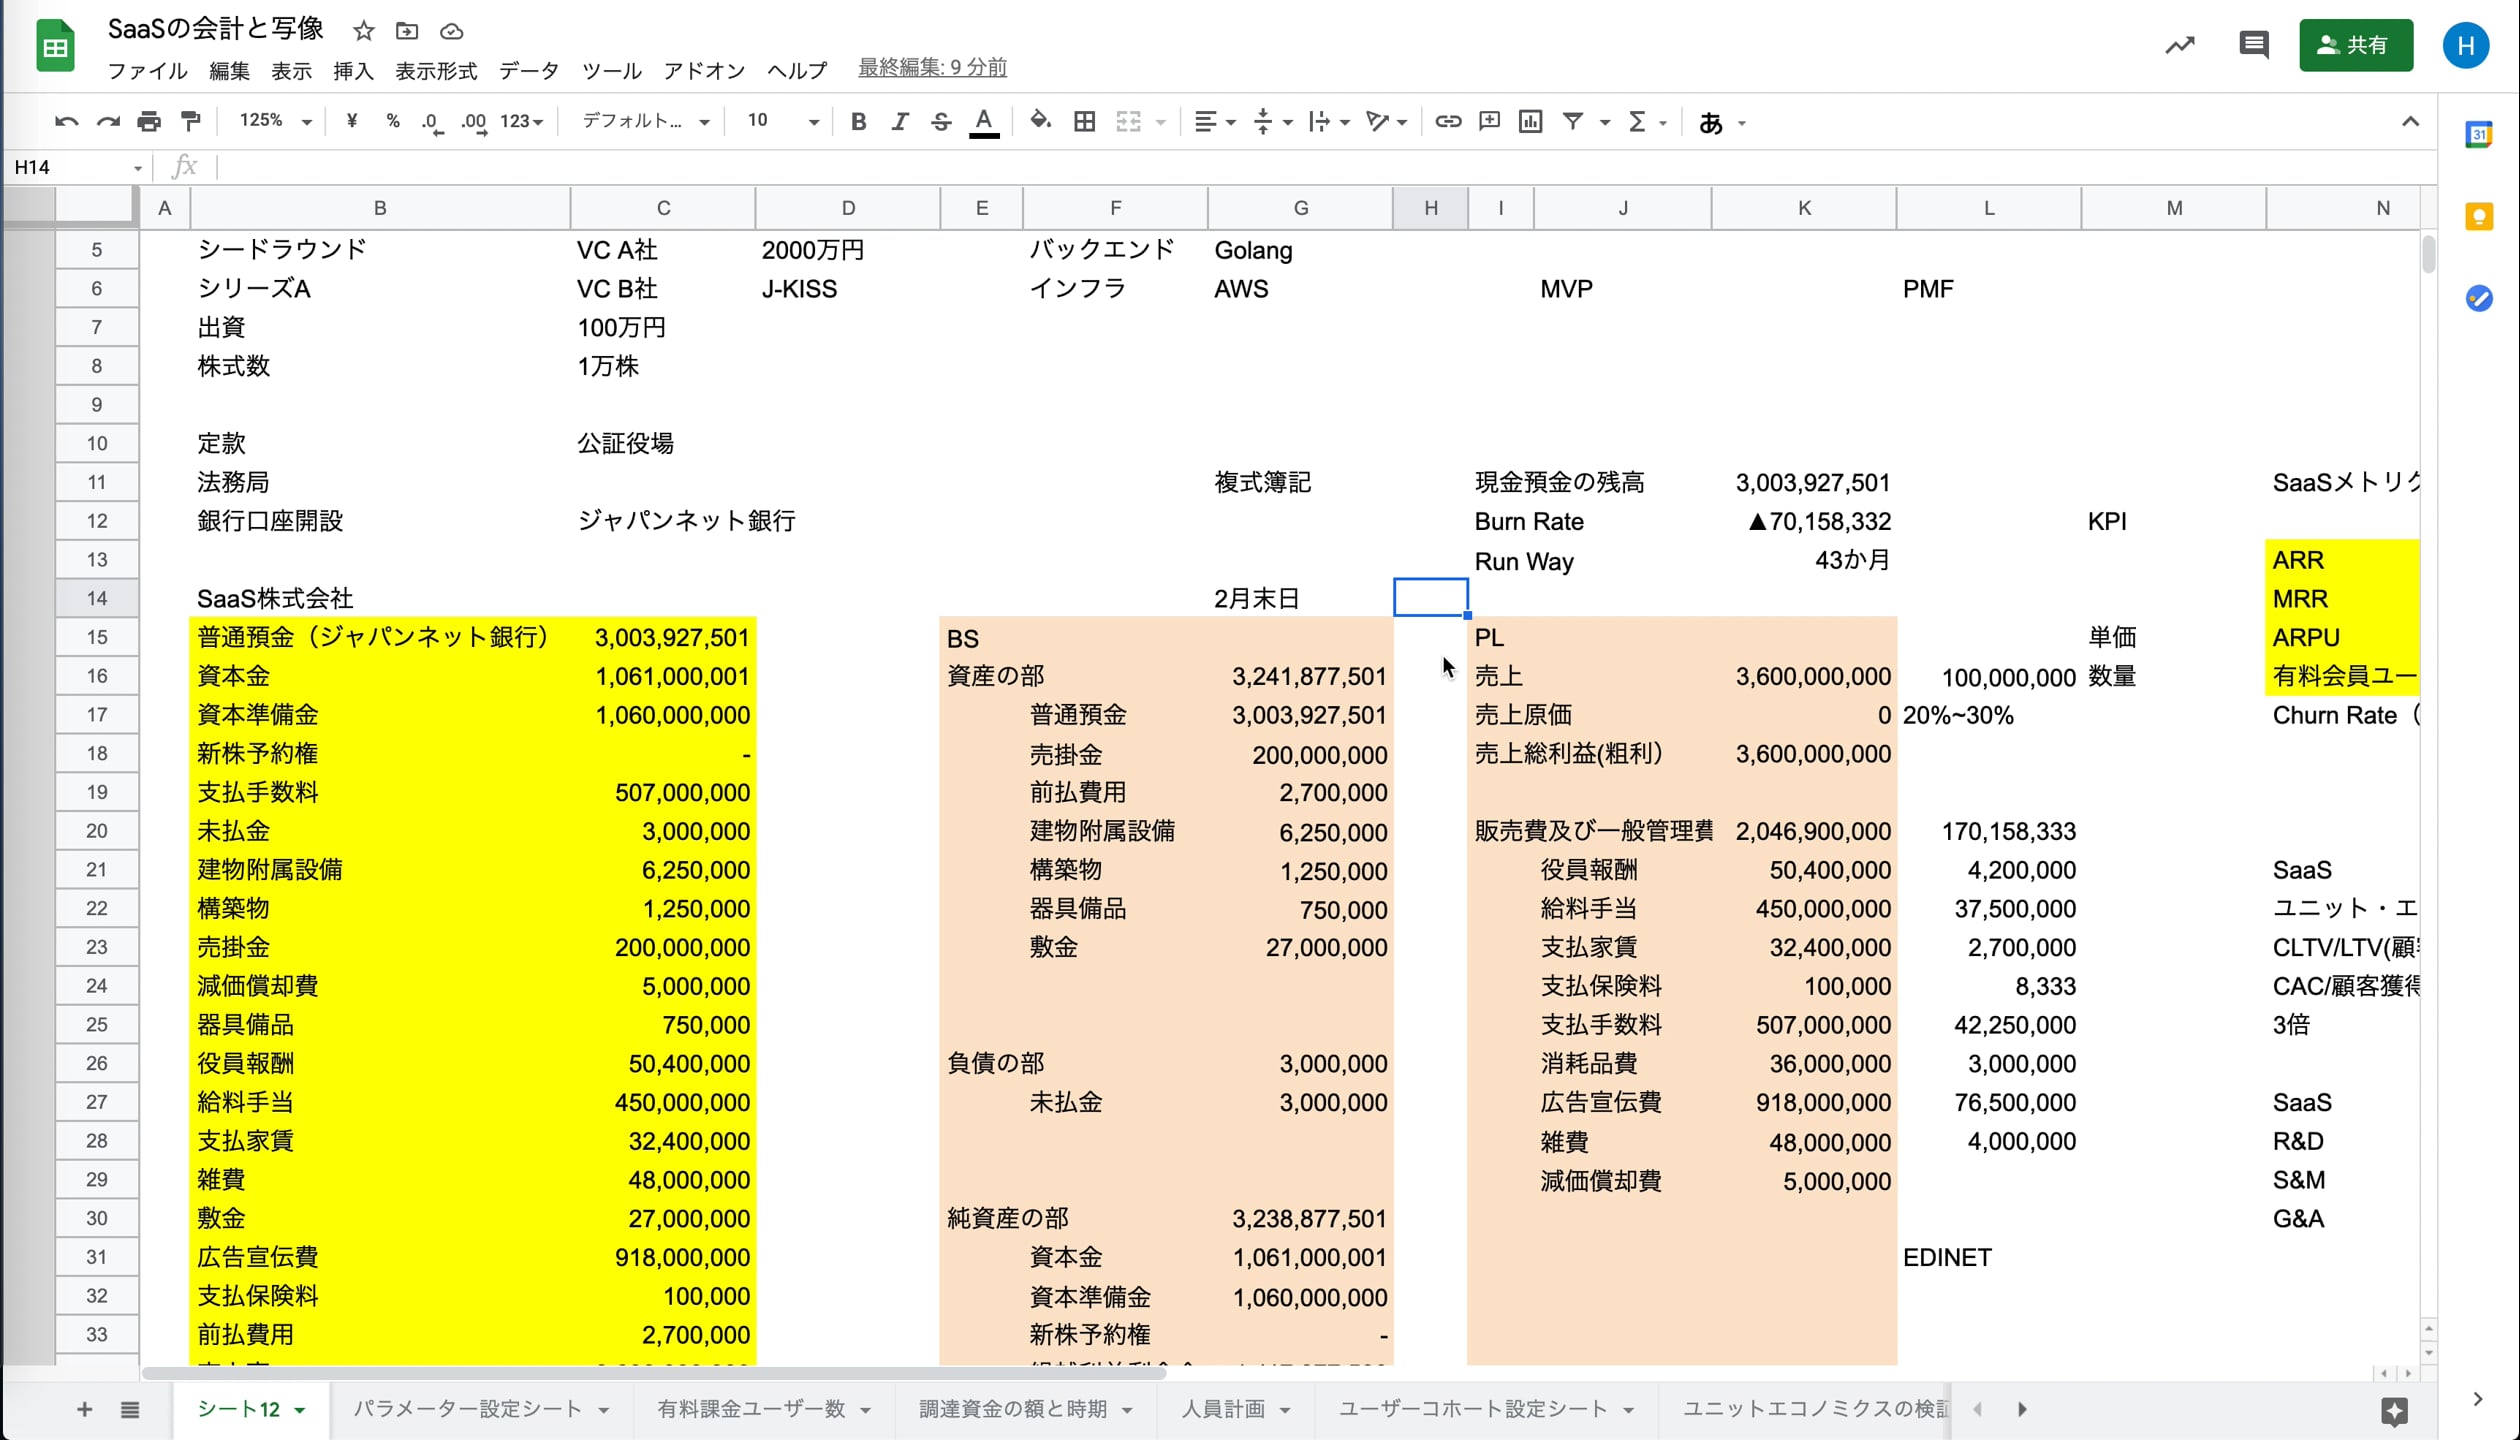Open the all sheets list icon
Screen dimensions: 2520x1440
[130, 1410]
